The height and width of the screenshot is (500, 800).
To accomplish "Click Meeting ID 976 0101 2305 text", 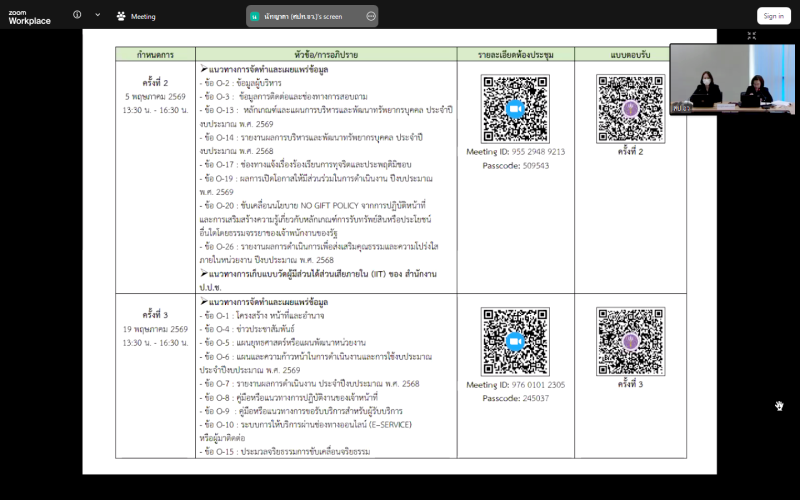I will (515, 384).
